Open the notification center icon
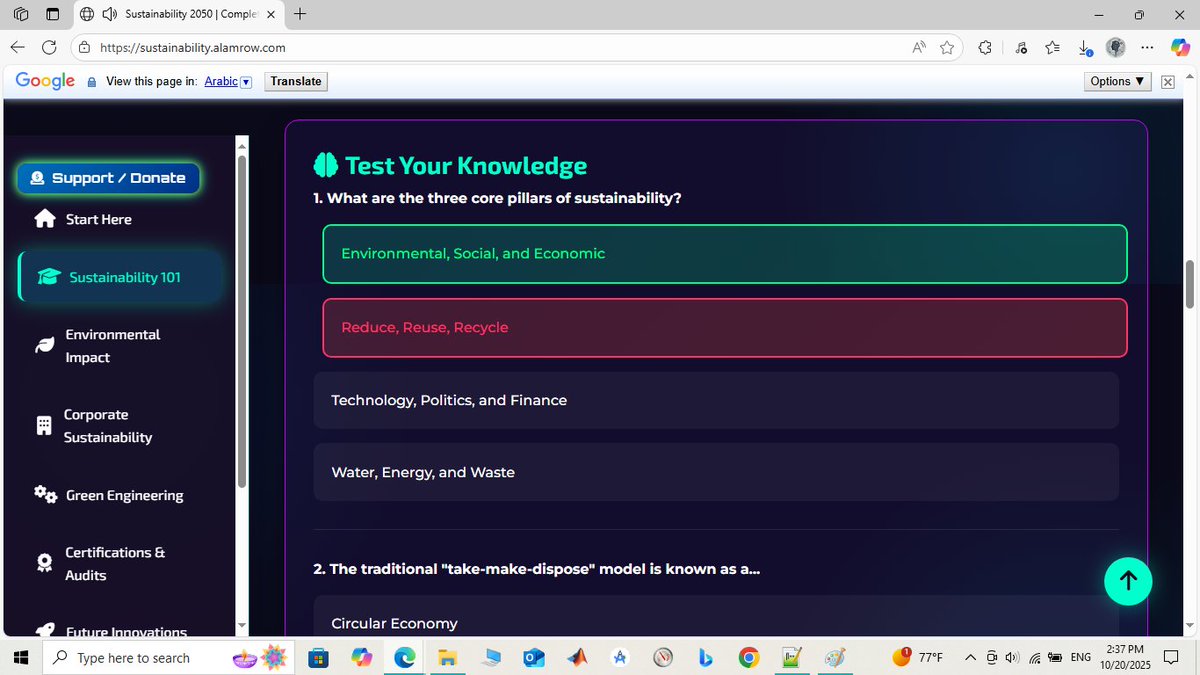The height and width of the screenshot is (675, 1200). pos(1172,657)
